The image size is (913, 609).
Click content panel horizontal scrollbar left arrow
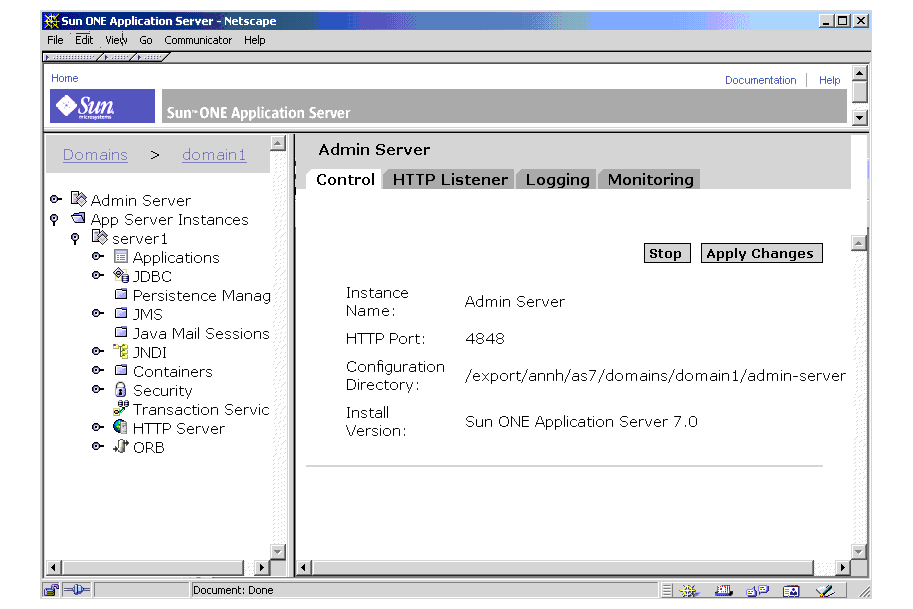(x=303, y=567)
